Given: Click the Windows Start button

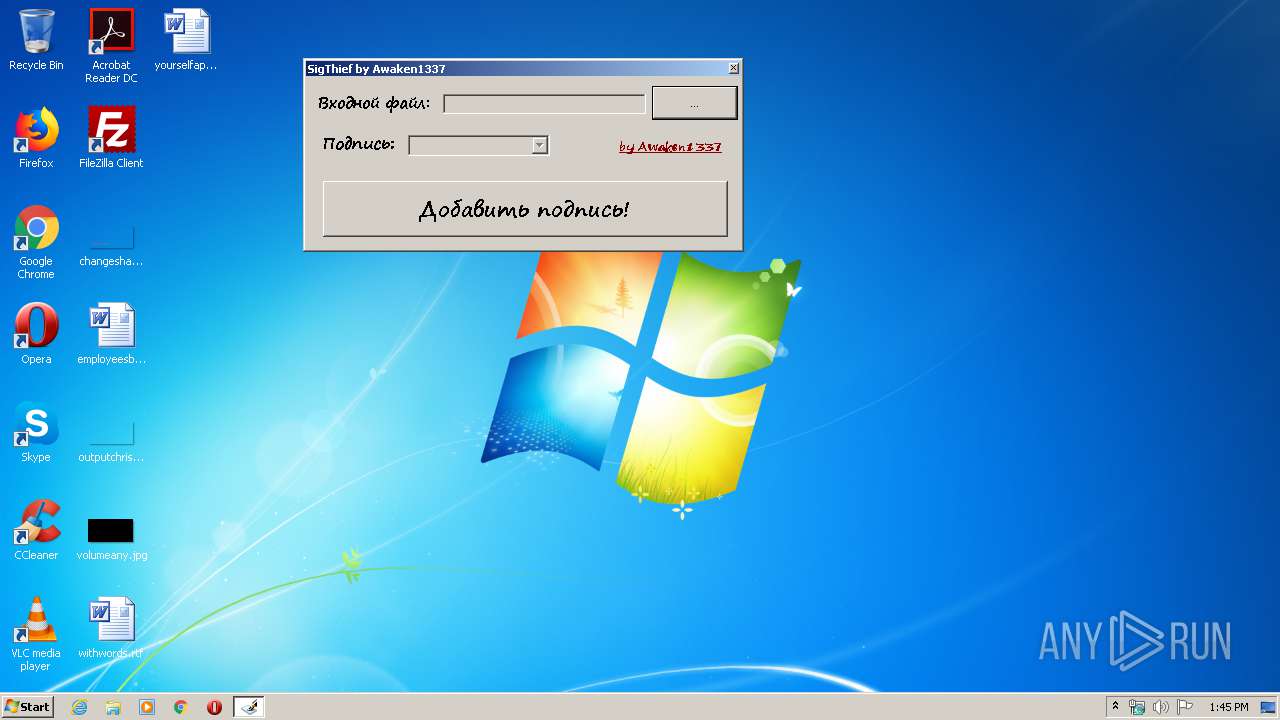Looking at the screenshot, I should point(28,707).
